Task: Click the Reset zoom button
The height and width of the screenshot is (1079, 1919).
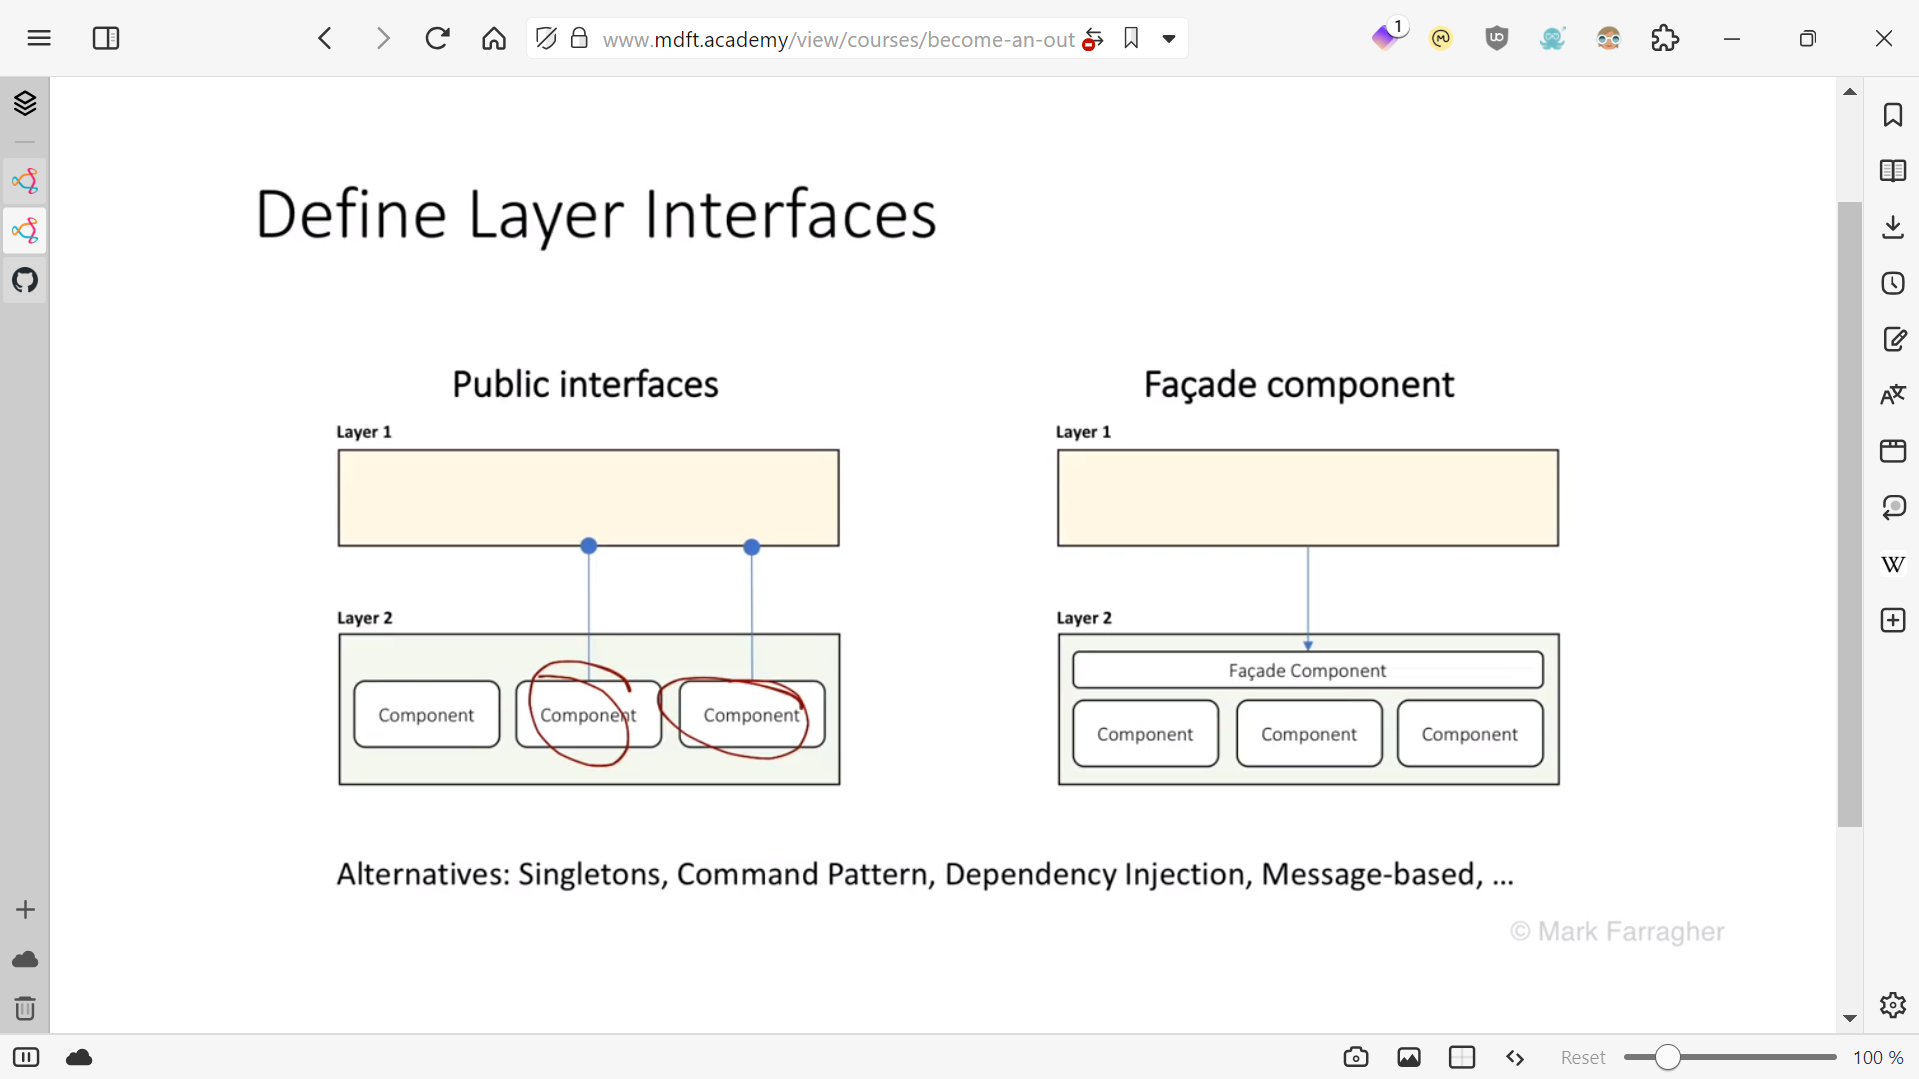Action: (x=1582, y=1057)
